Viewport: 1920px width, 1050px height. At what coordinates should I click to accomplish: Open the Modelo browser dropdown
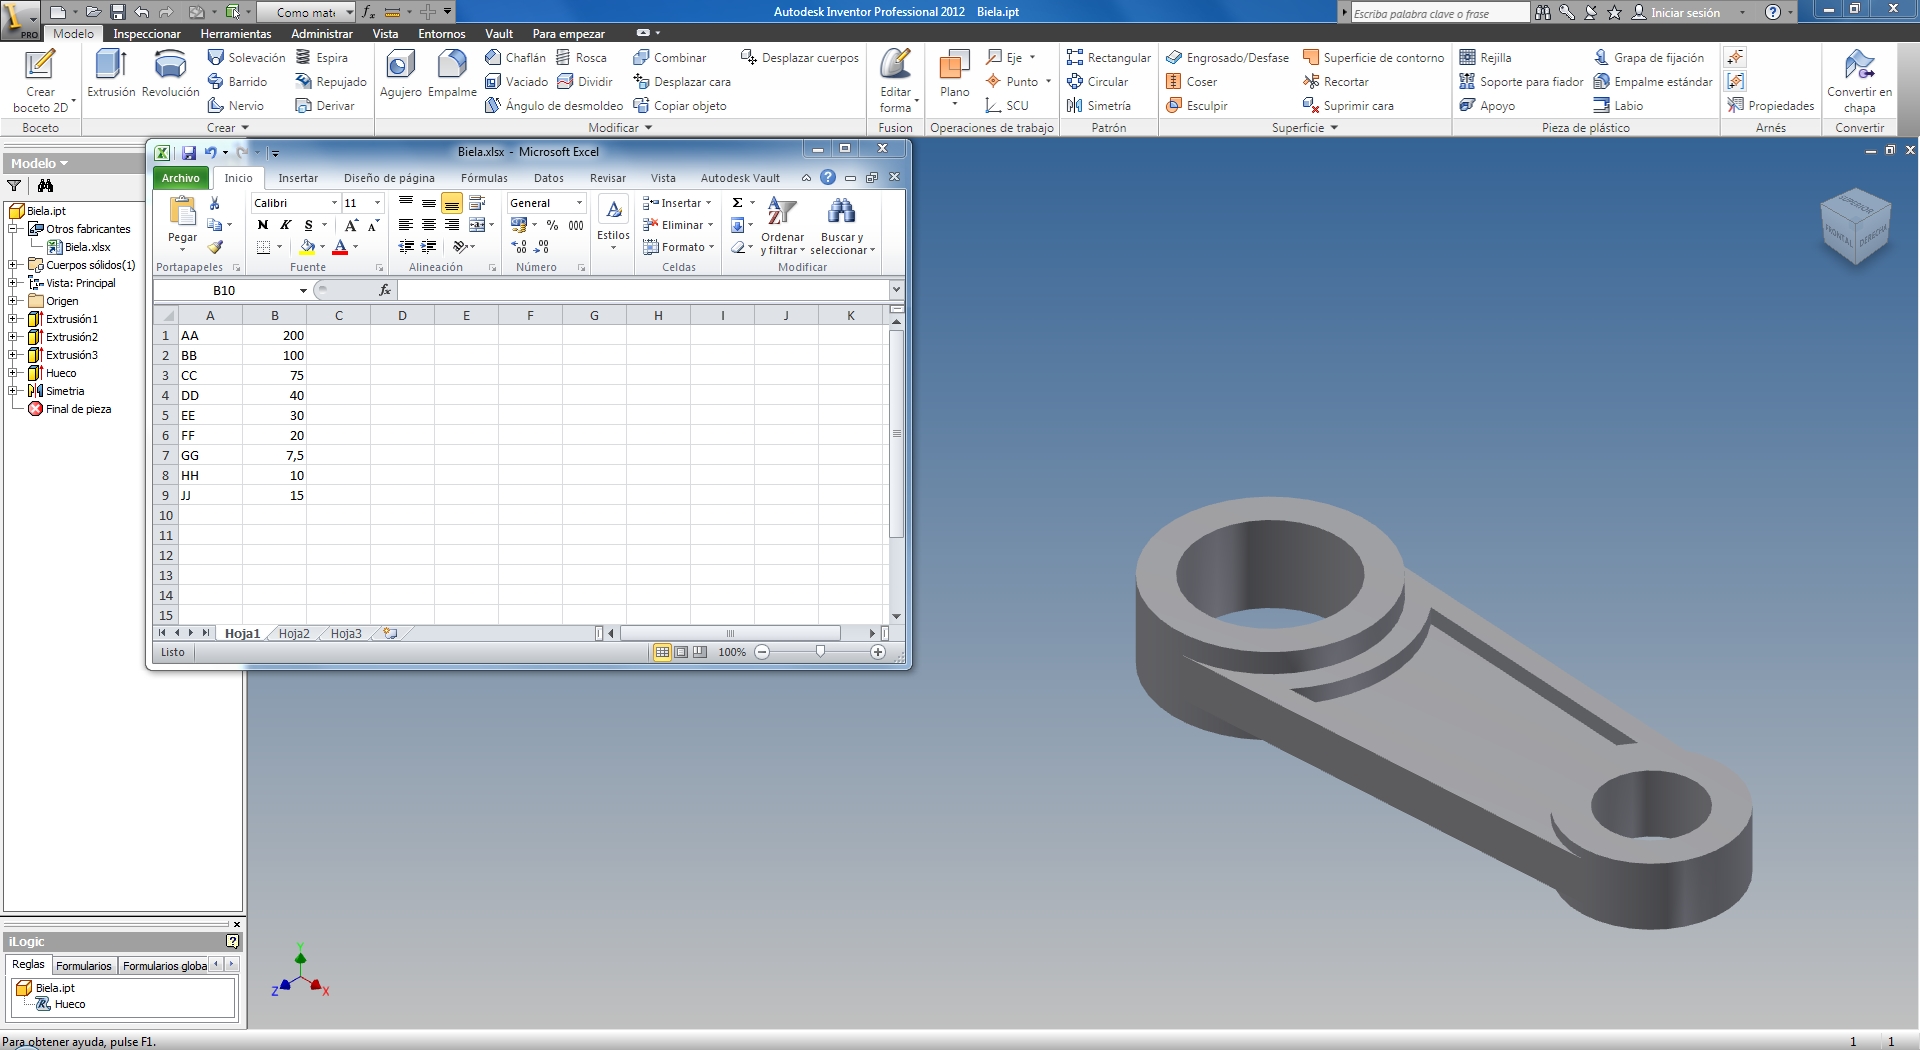(40, 163)
